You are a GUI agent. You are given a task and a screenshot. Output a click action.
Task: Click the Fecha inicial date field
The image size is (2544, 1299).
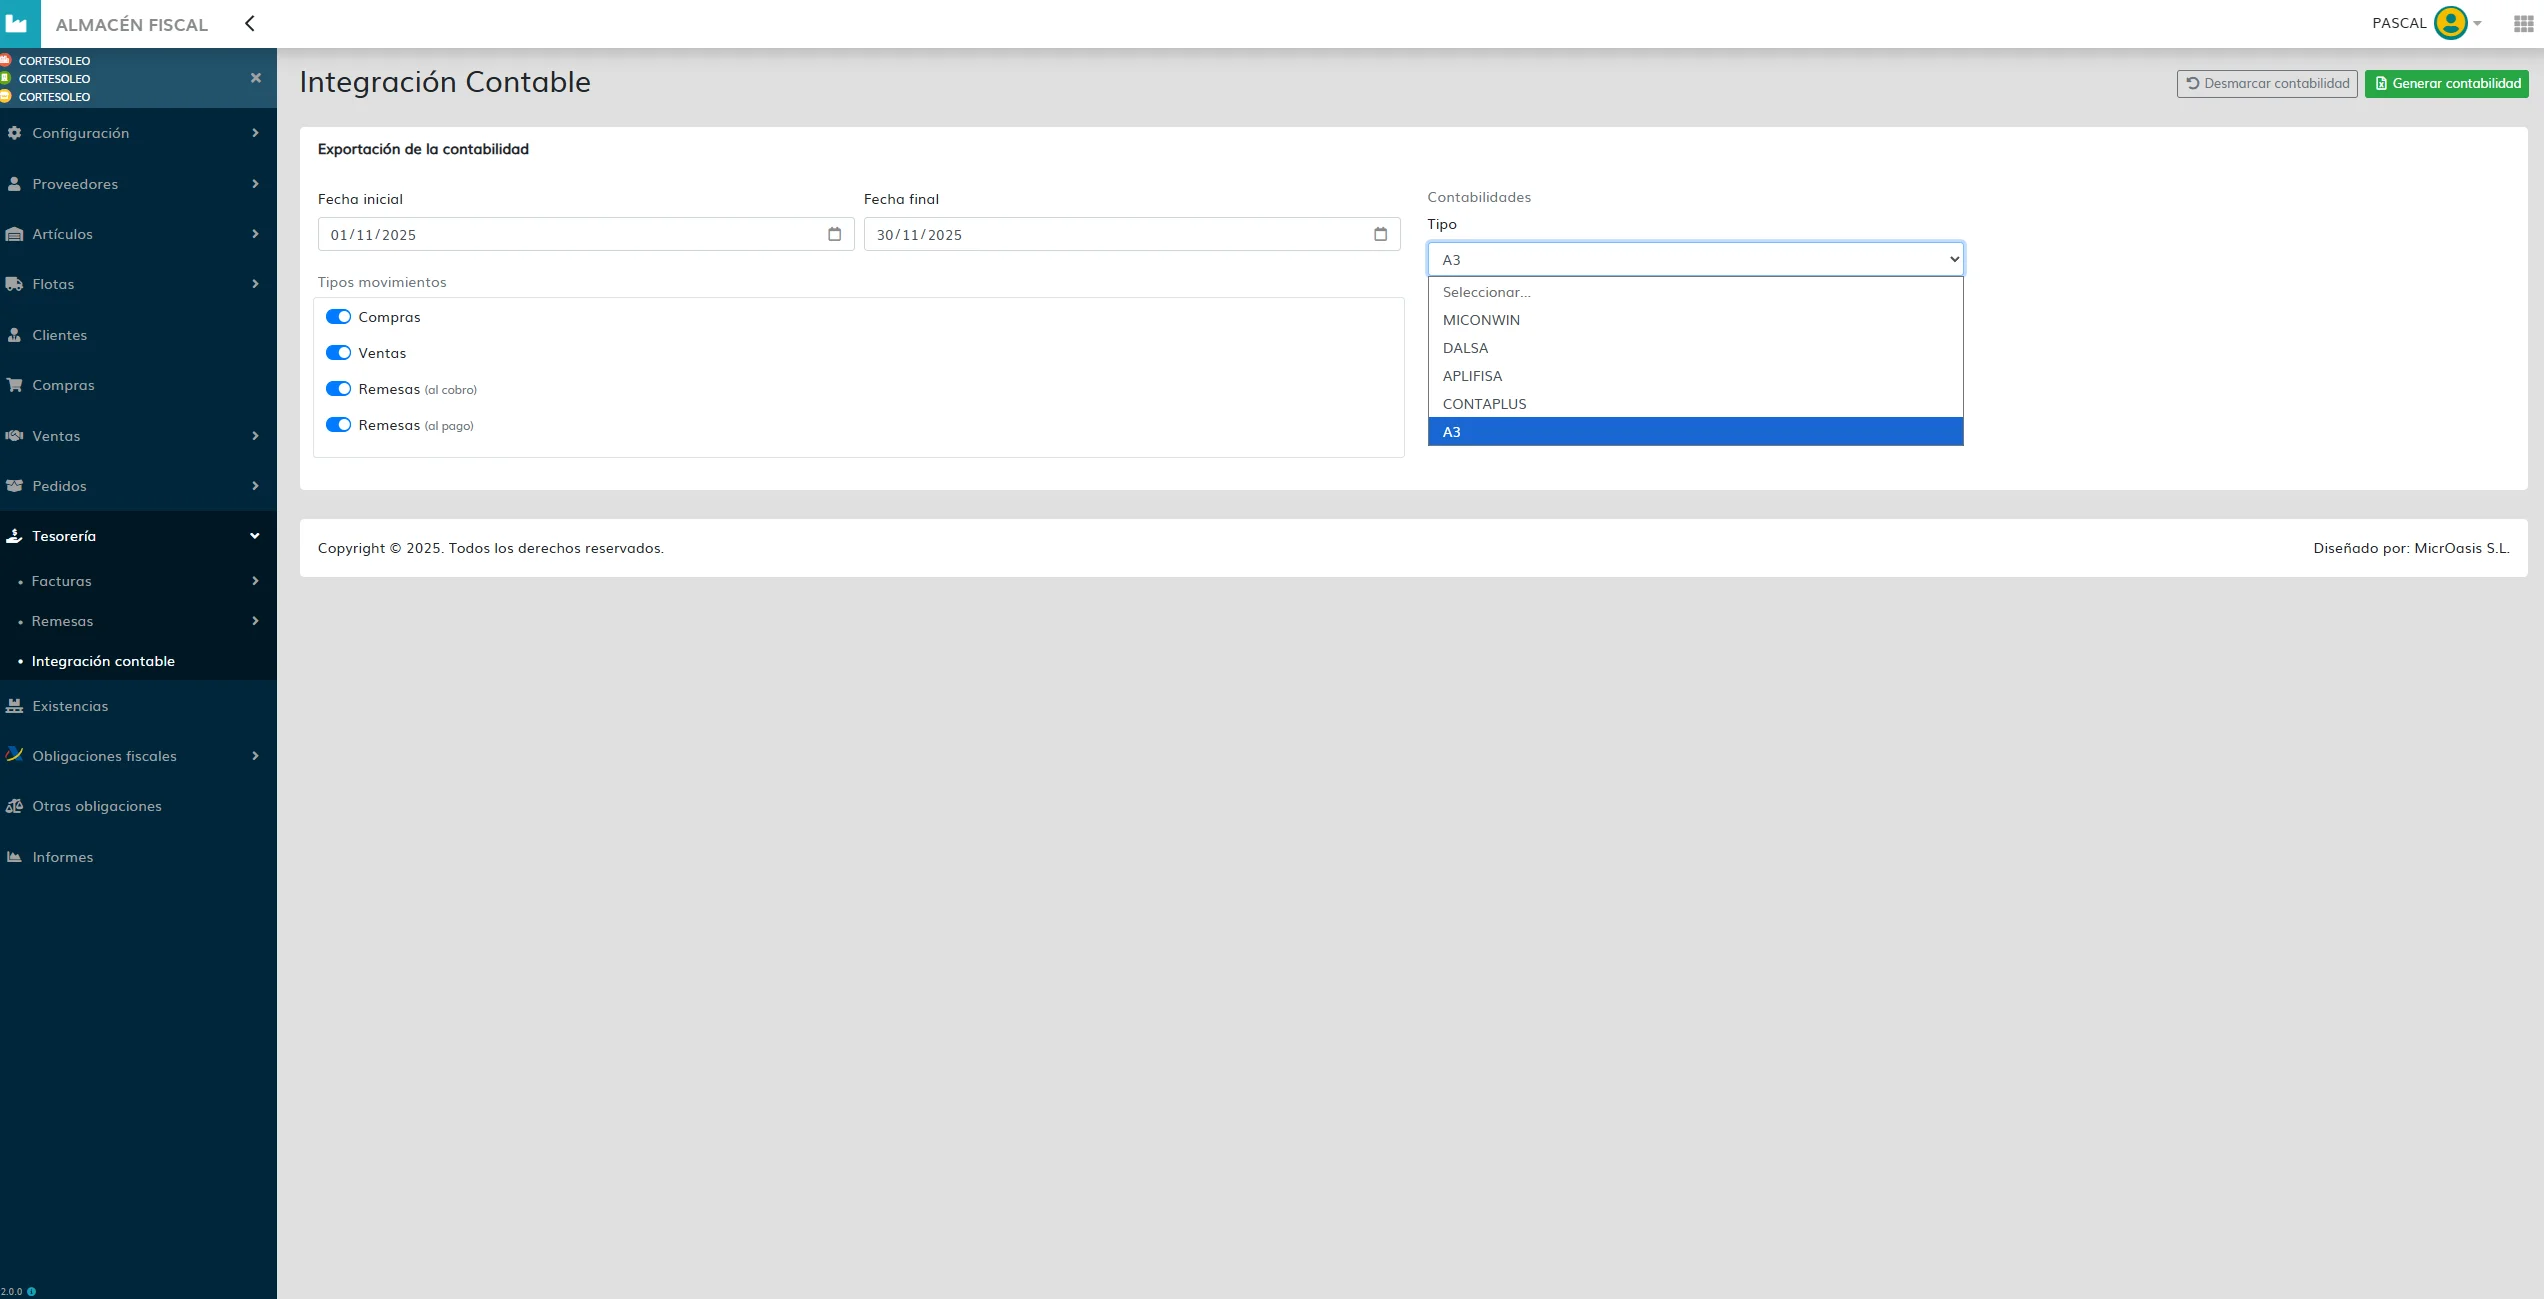tap(586, 234)
